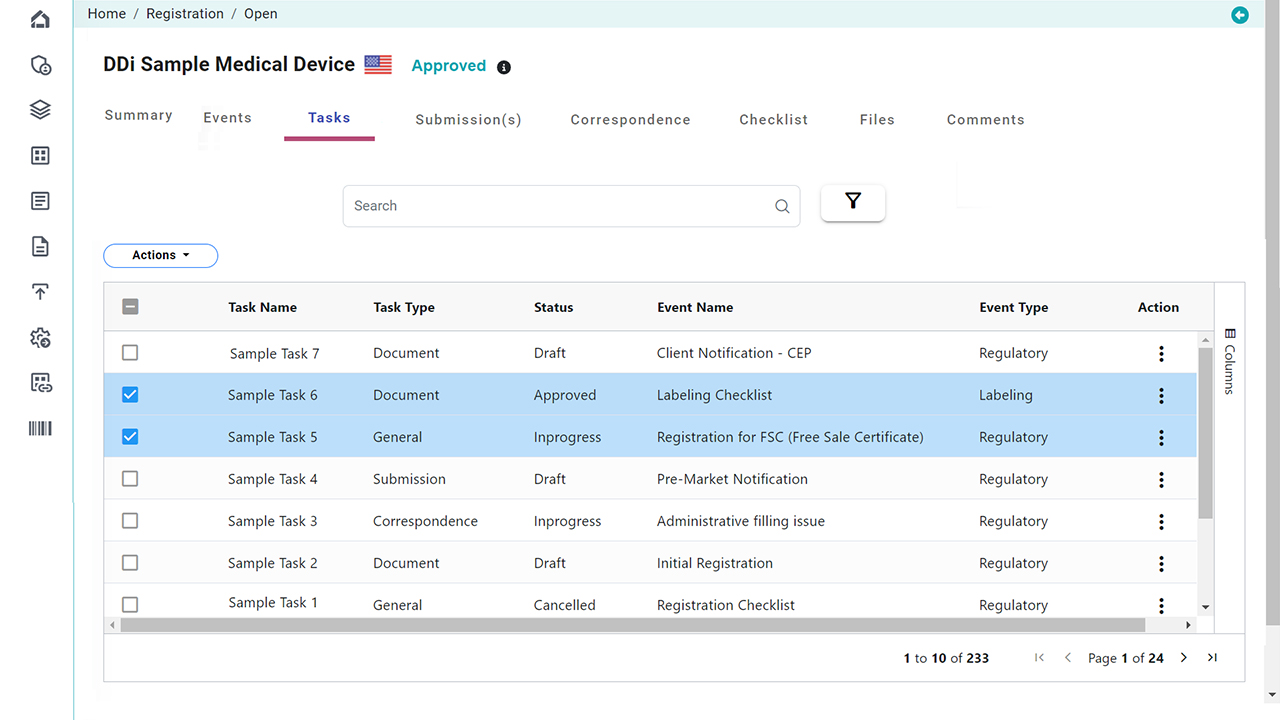
Task: Open the three-dot menu for Sample Task 4
Action: (x=1161, y=480)
